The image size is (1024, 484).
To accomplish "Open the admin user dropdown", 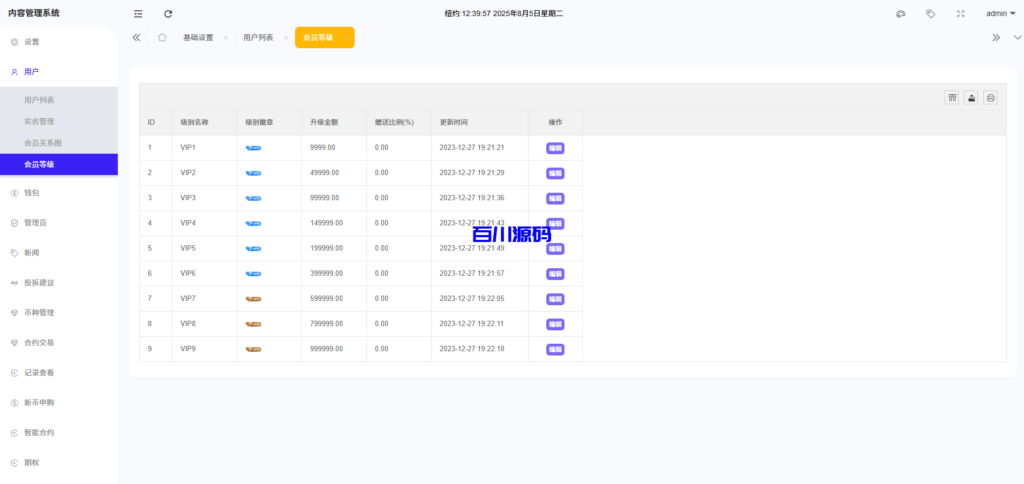I will (x=1000, y=14).
